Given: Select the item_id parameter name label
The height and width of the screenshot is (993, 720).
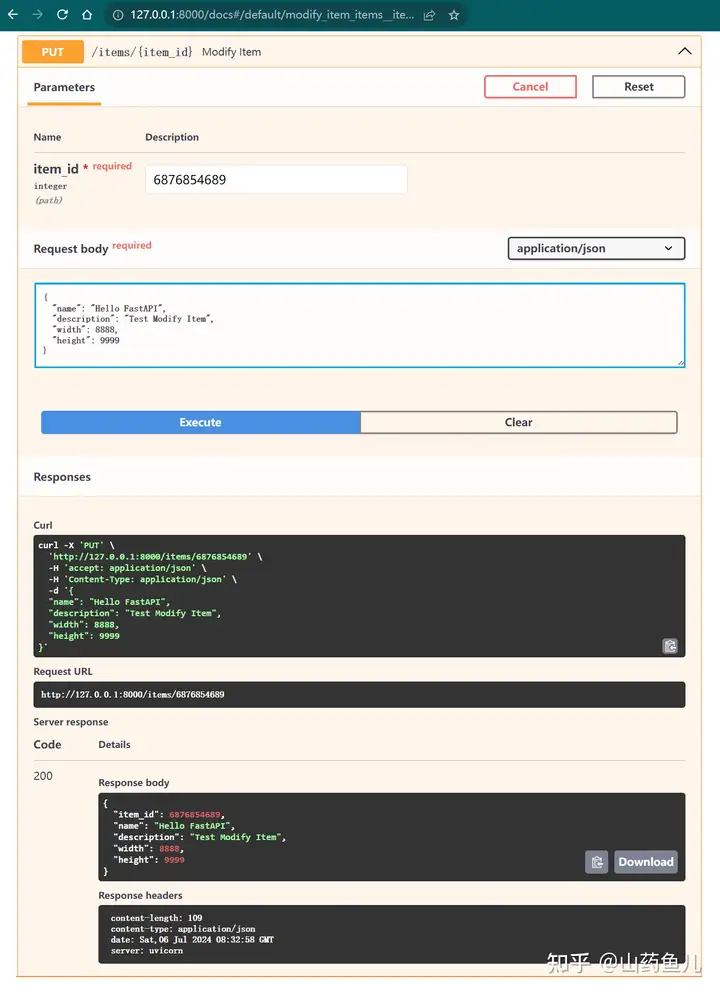Looking at the screenshot, I should 56,168.
